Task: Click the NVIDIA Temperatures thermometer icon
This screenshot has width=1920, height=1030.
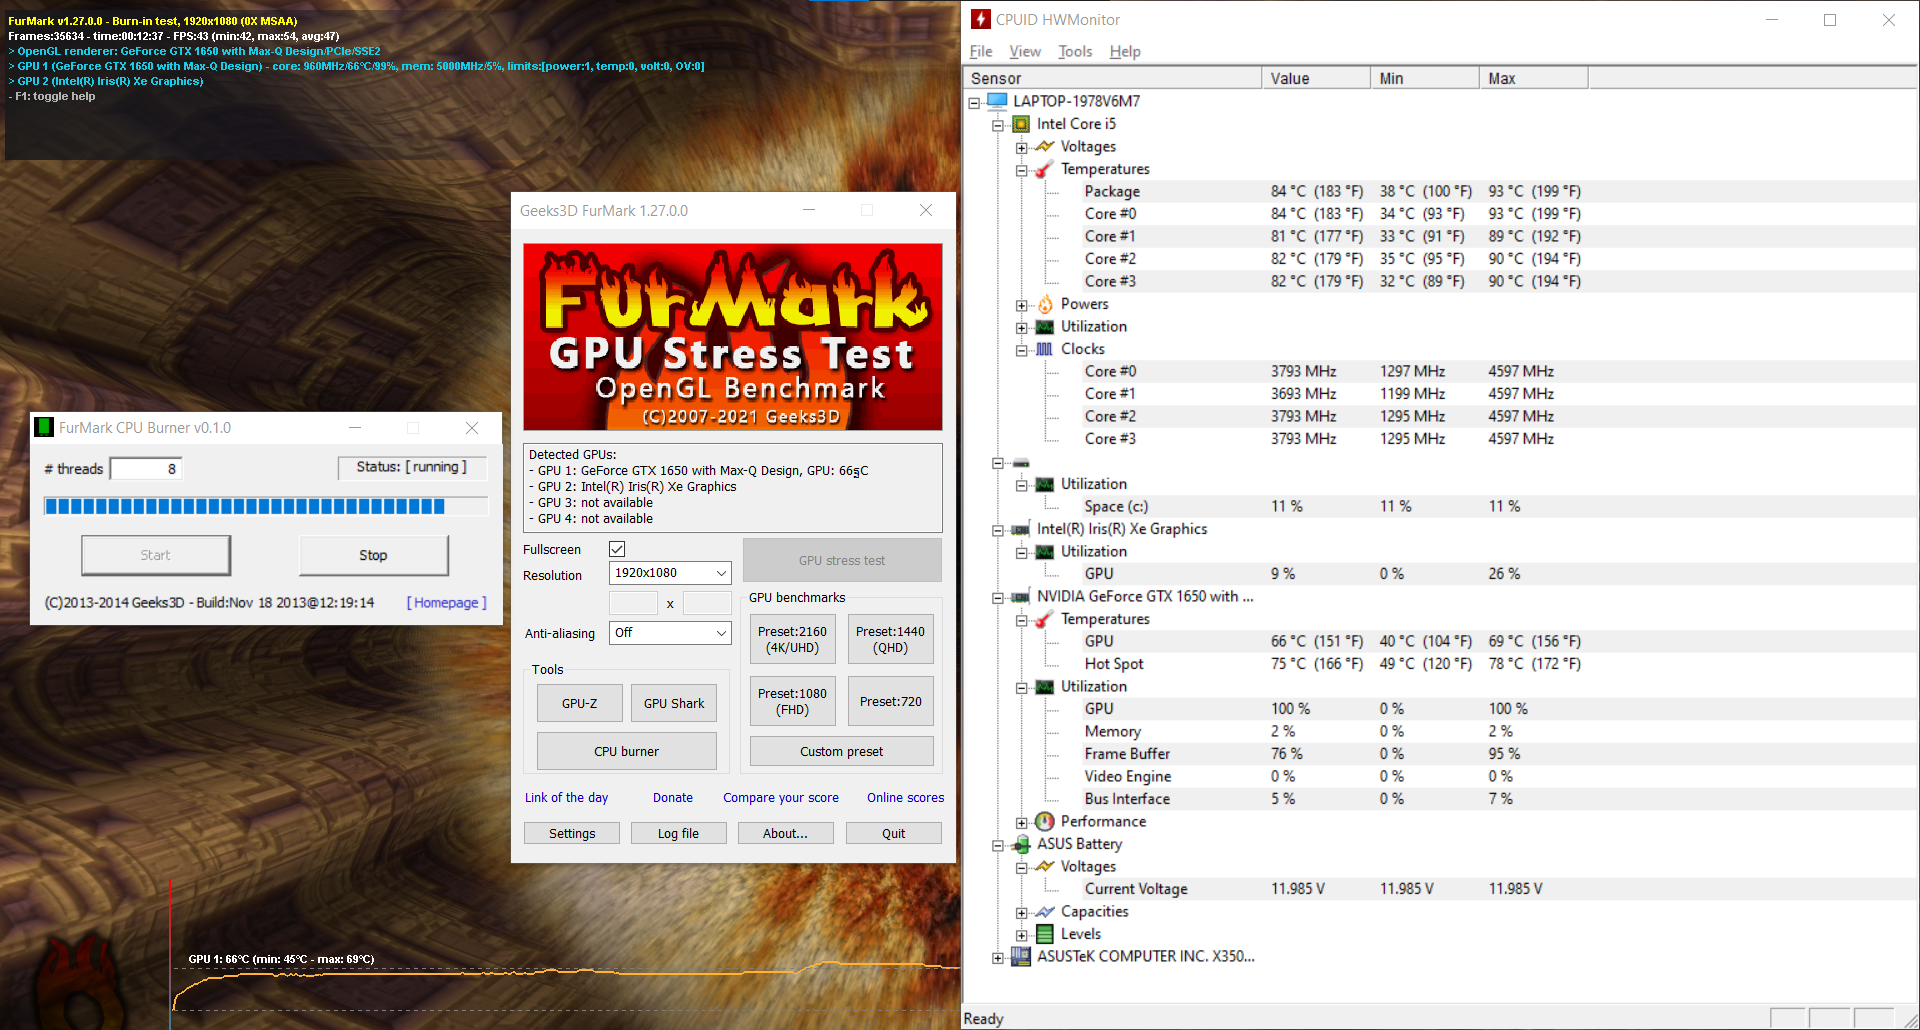Action: (x=1045, y=619)
